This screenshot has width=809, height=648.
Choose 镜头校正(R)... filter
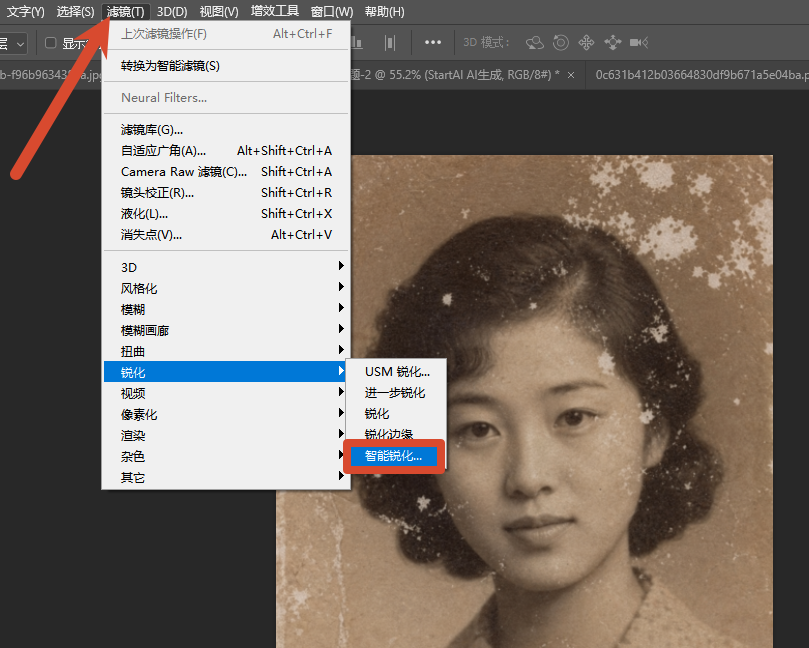226,193
